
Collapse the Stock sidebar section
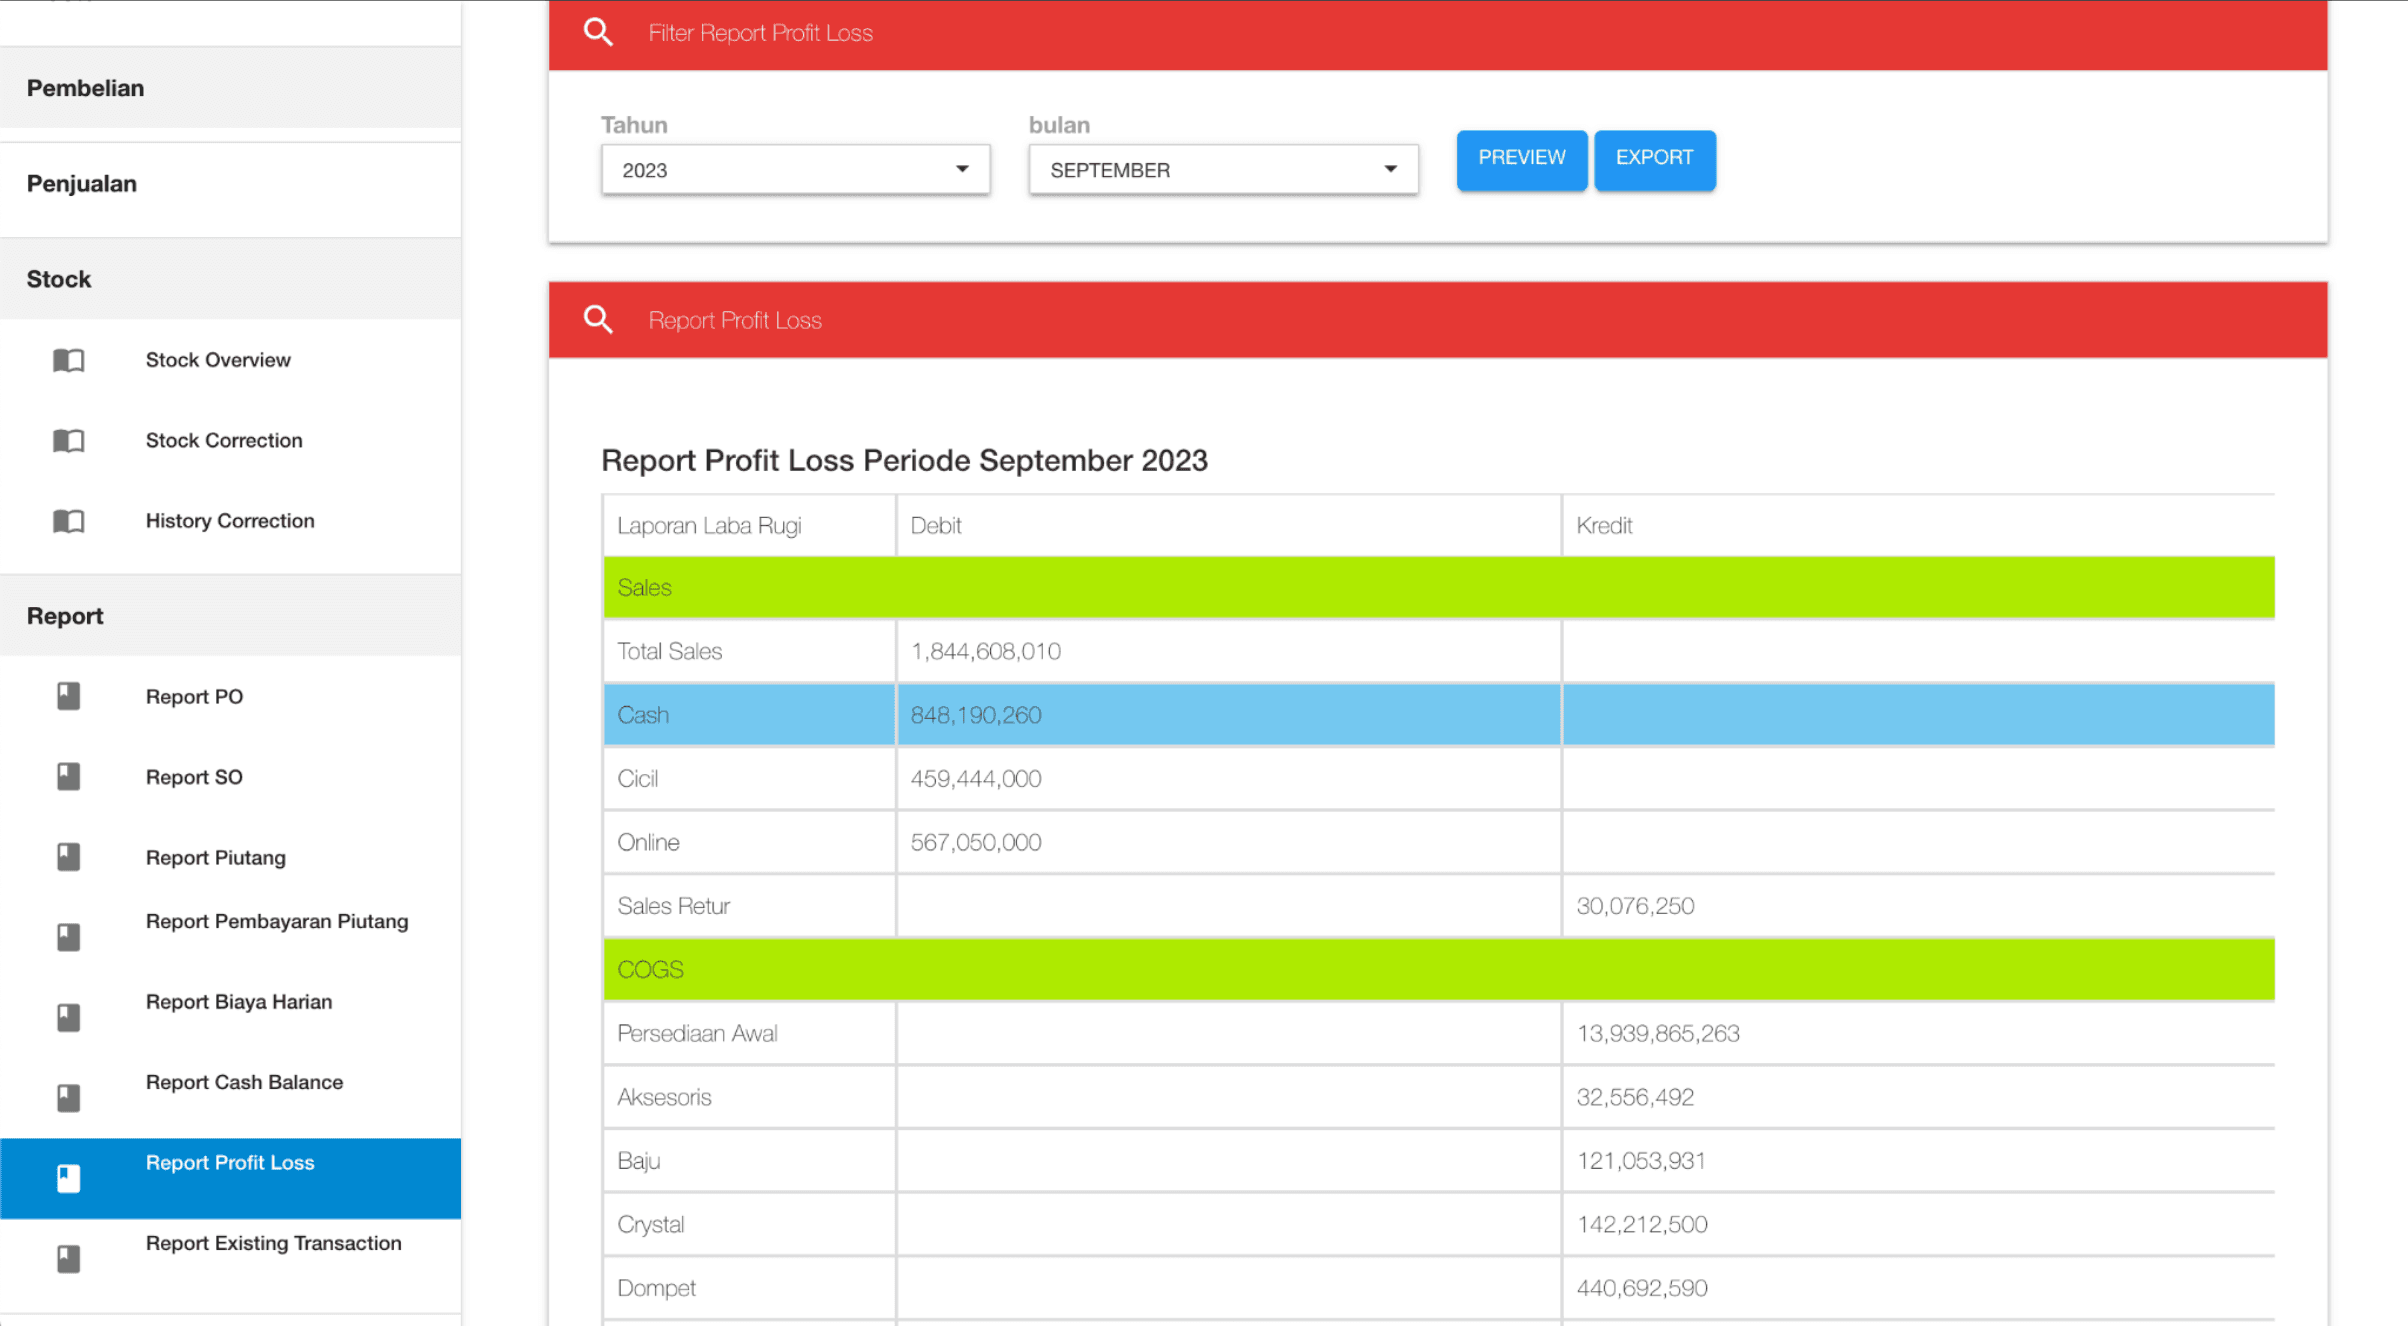[230, 279]
